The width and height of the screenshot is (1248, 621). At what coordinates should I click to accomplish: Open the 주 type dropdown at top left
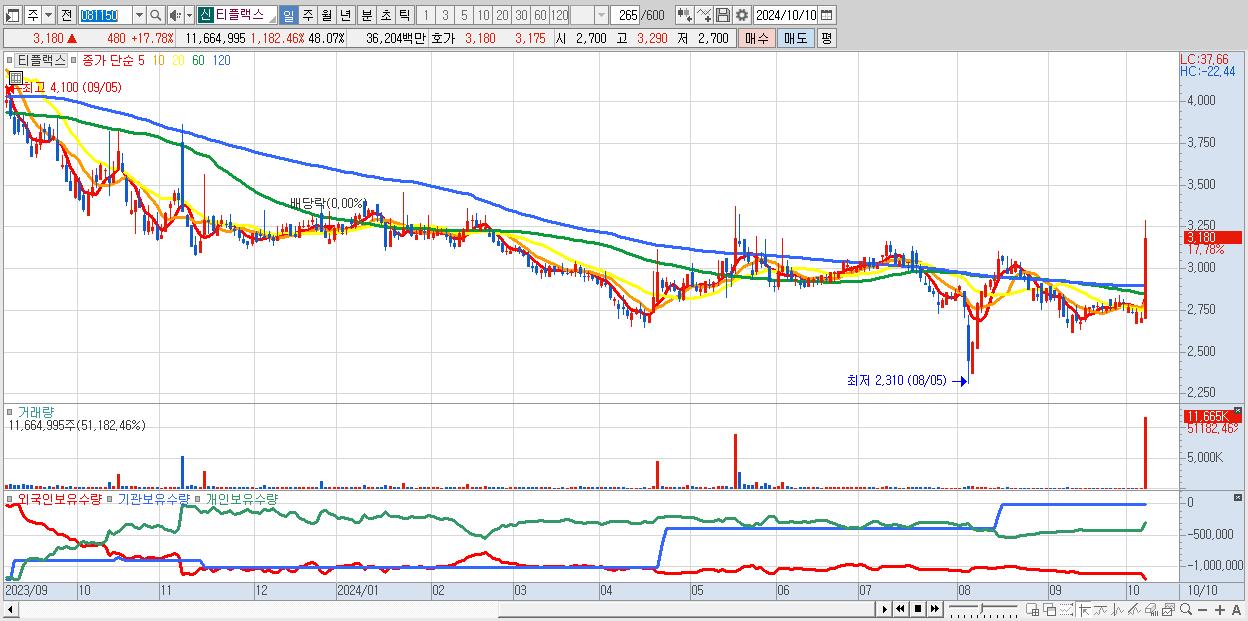[x=49, y=15]
